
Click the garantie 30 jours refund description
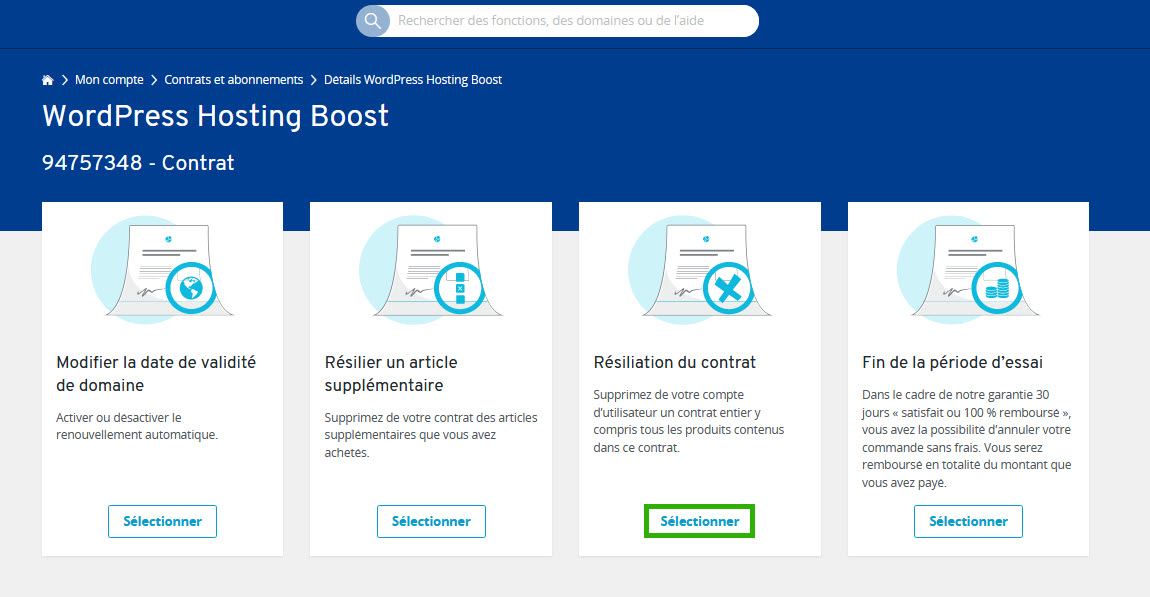click(967, 439)
